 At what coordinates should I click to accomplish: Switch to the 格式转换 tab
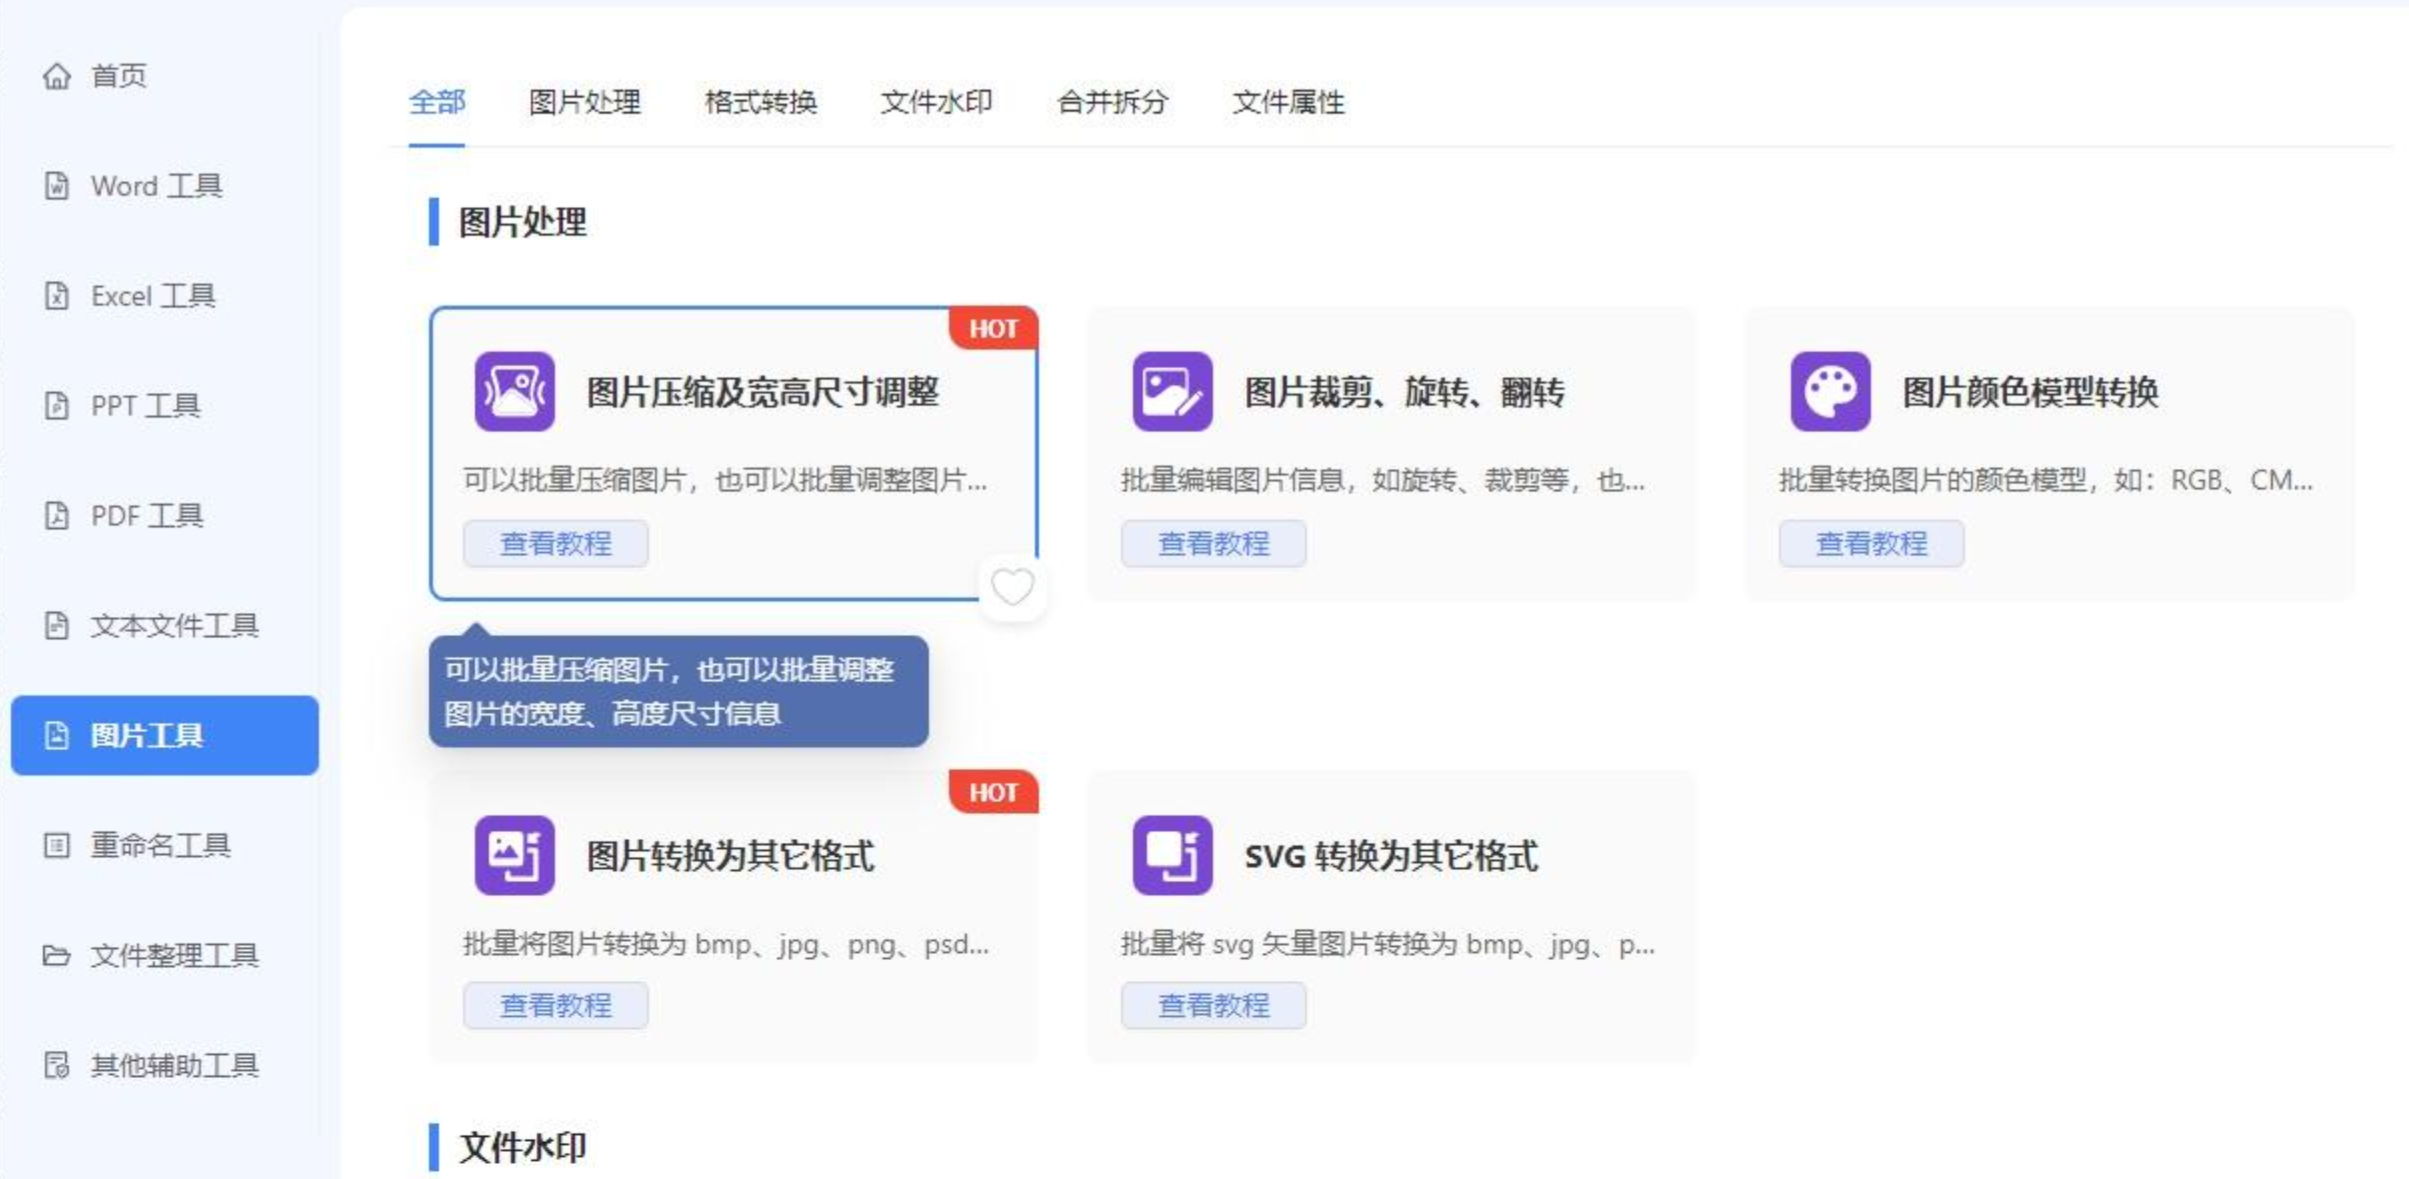tap(760, 102)
